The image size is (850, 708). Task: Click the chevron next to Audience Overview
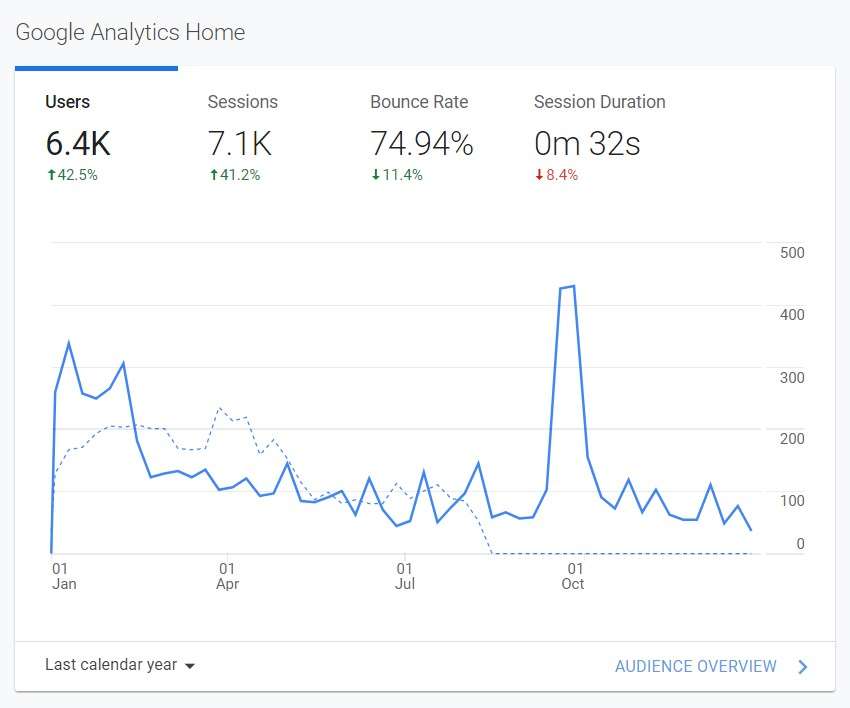pyautogui.click(x=803, y=667)
